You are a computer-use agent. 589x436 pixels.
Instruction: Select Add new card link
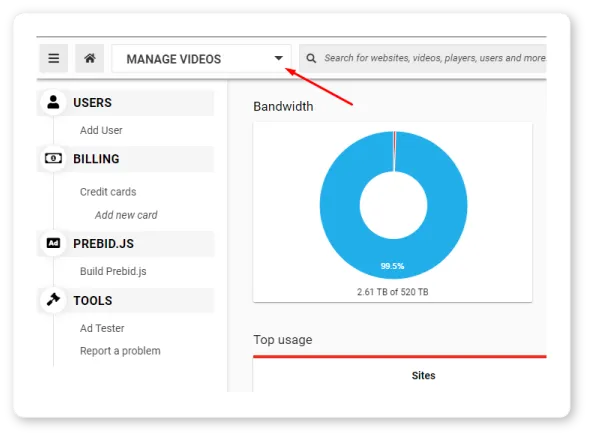tap(126, 215)
